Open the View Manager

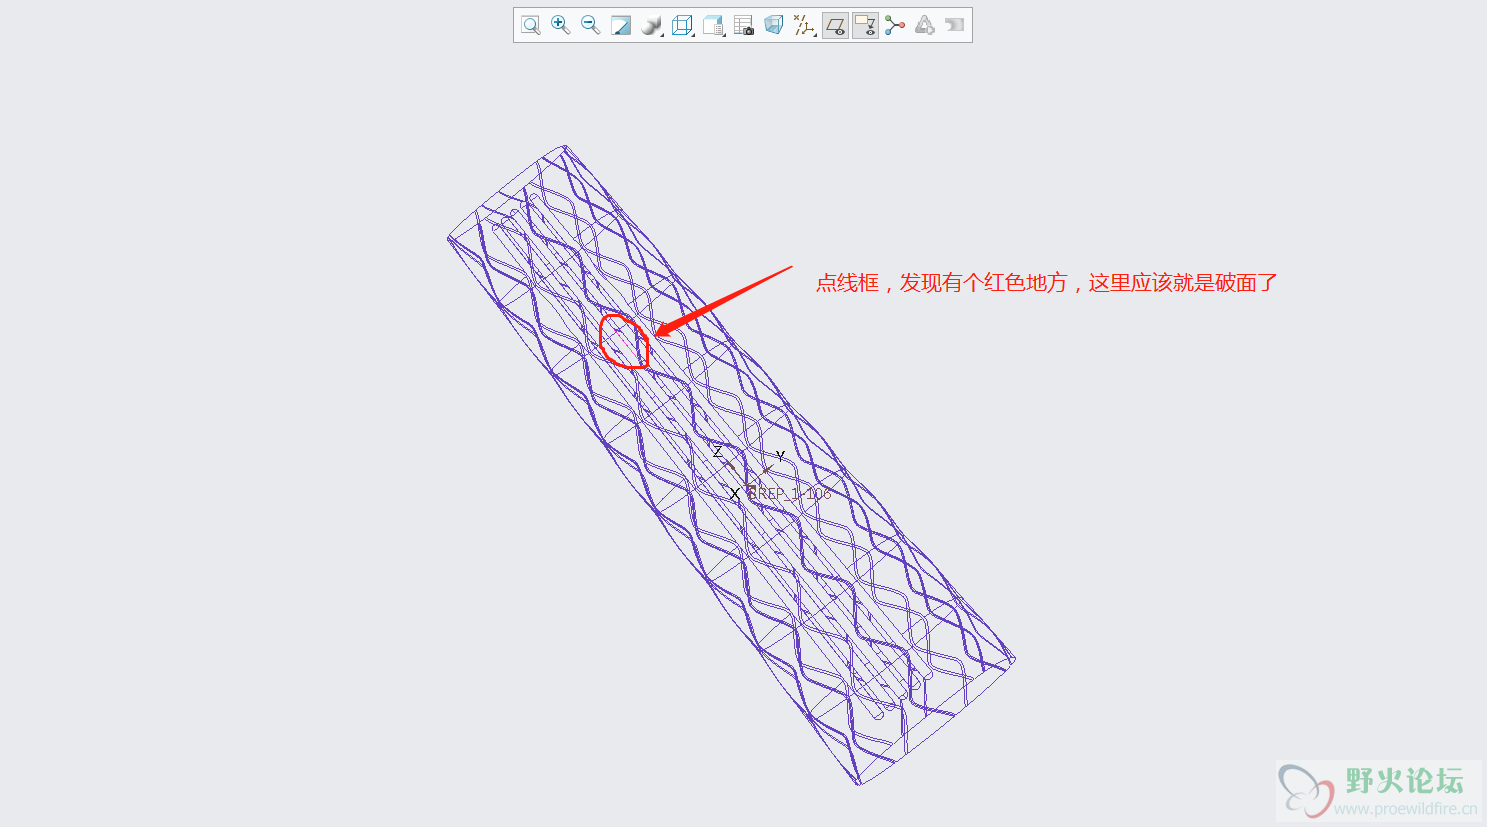pyautogui.click(x=744, y=25)
